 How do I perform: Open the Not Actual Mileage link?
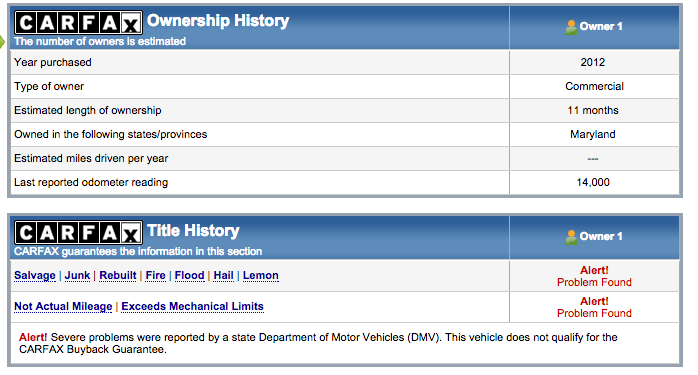tap(63, 307)
